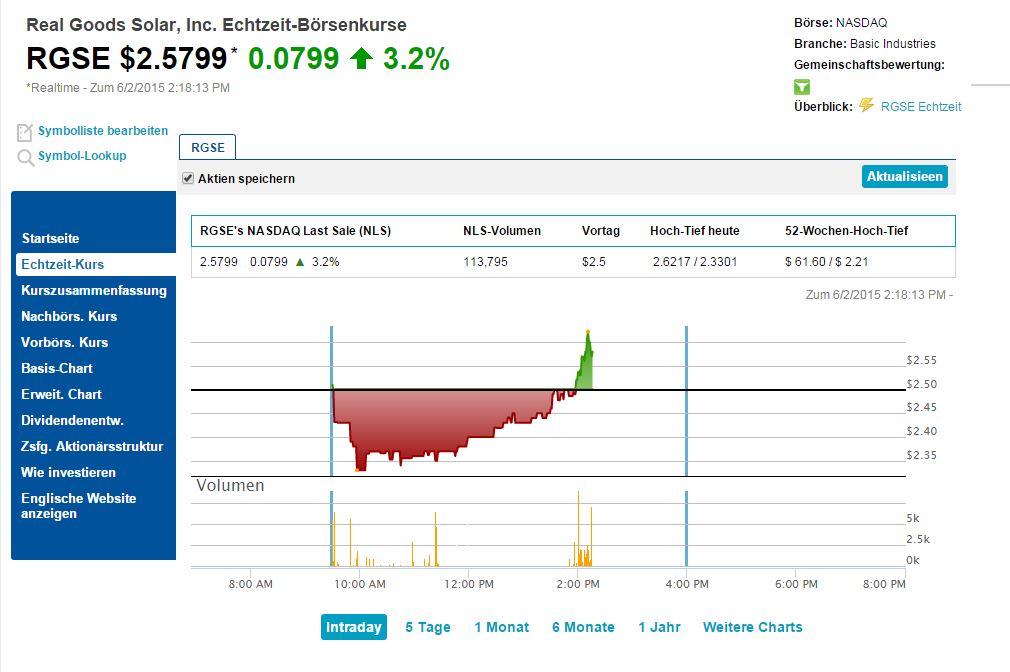Go to Startseite in sidebar
Viewport: 1010px width, 672px height.
50,238
